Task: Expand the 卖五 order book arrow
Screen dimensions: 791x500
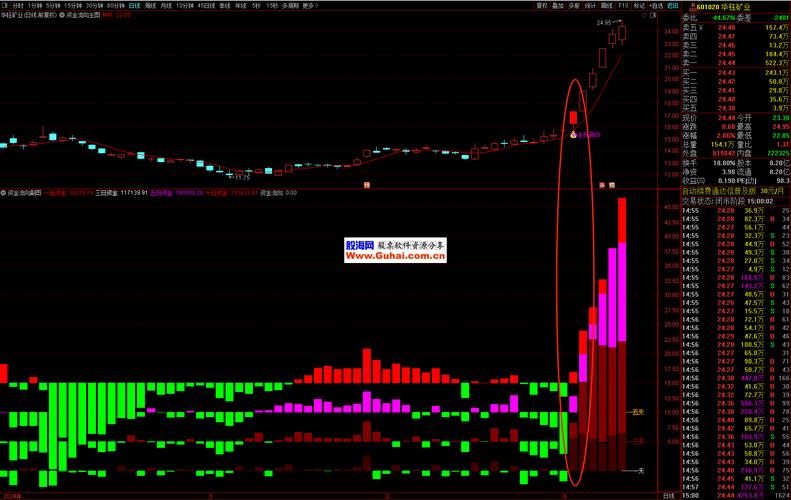Action: (x=701, y=28)
